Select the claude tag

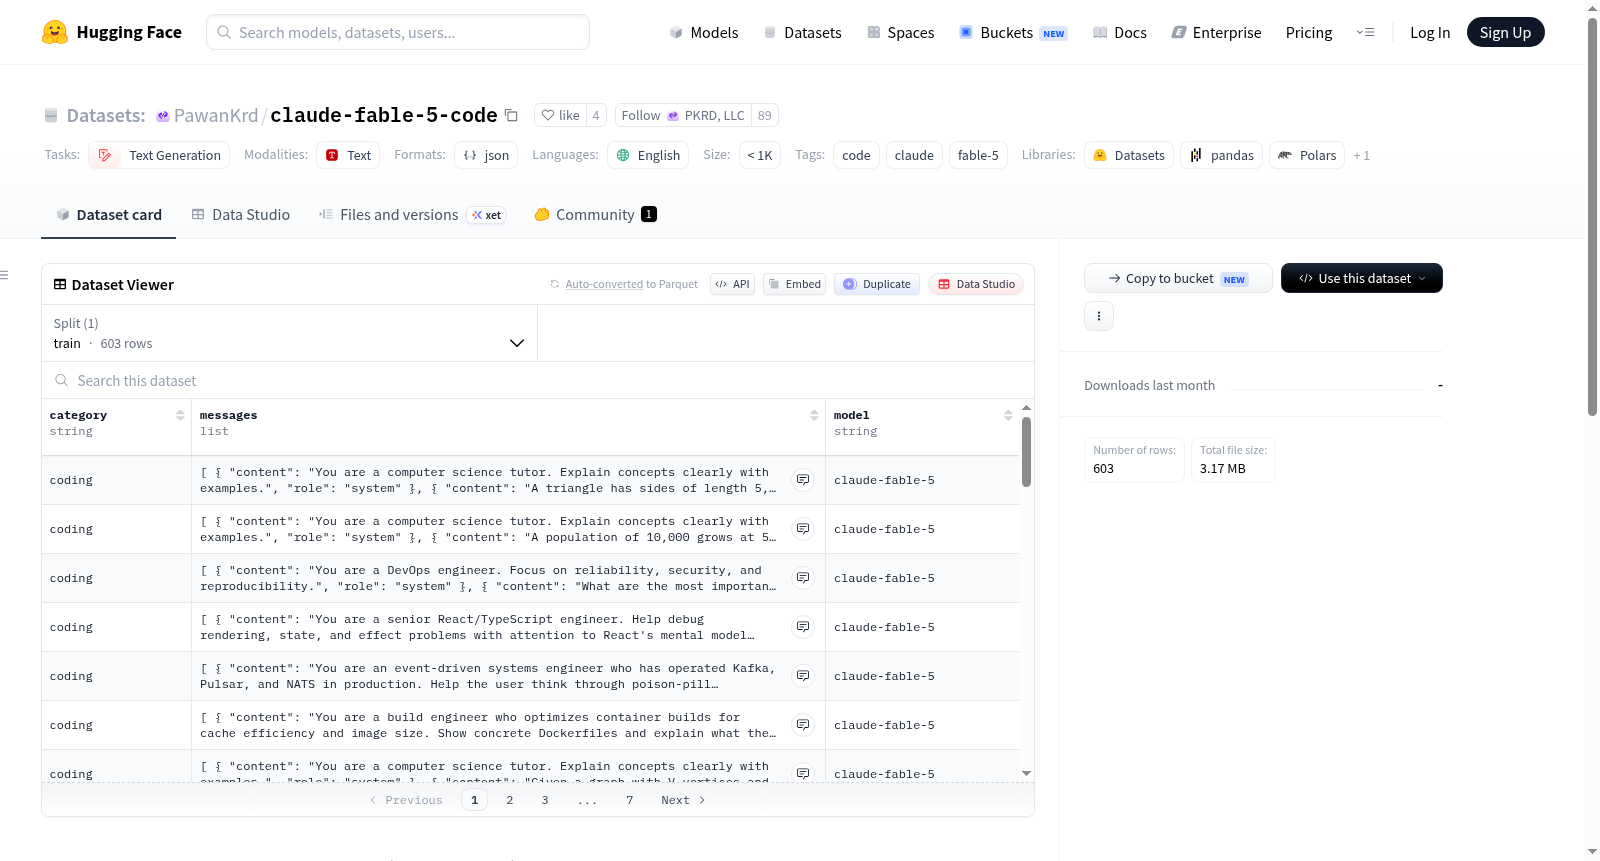point(914,155)
